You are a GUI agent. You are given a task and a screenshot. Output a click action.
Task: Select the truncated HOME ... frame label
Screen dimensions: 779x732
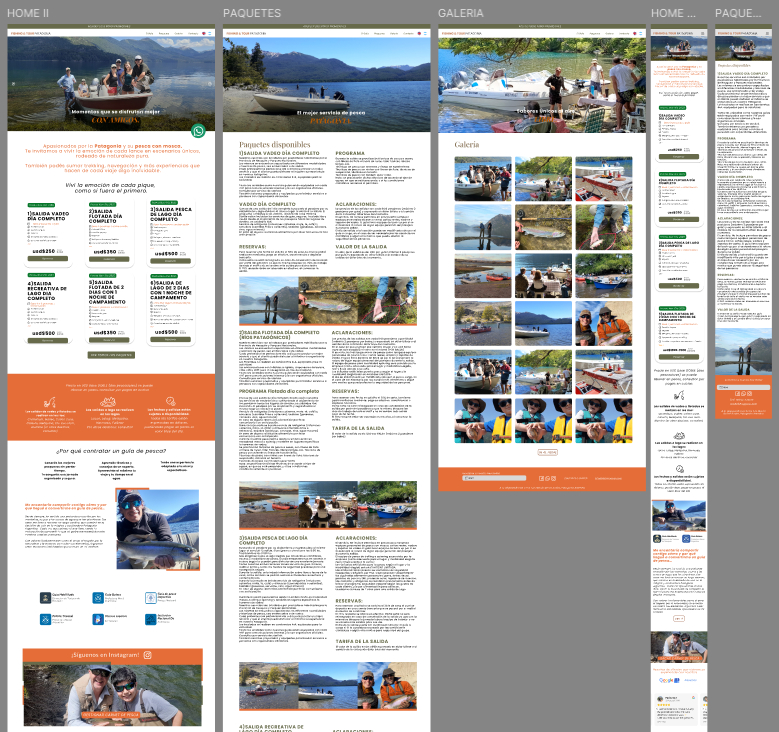pyautogui.click(x=673, y=13)
